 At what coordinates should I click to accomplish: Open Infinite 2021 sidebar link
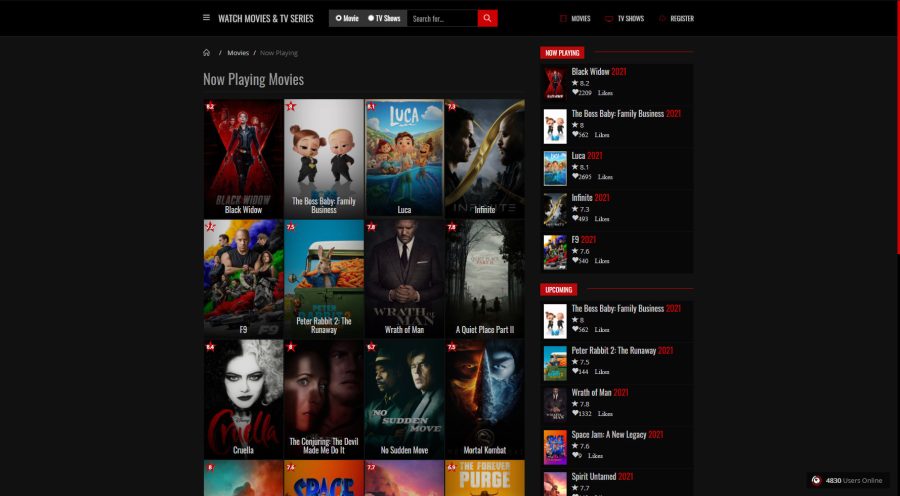(x=591, y=197)
